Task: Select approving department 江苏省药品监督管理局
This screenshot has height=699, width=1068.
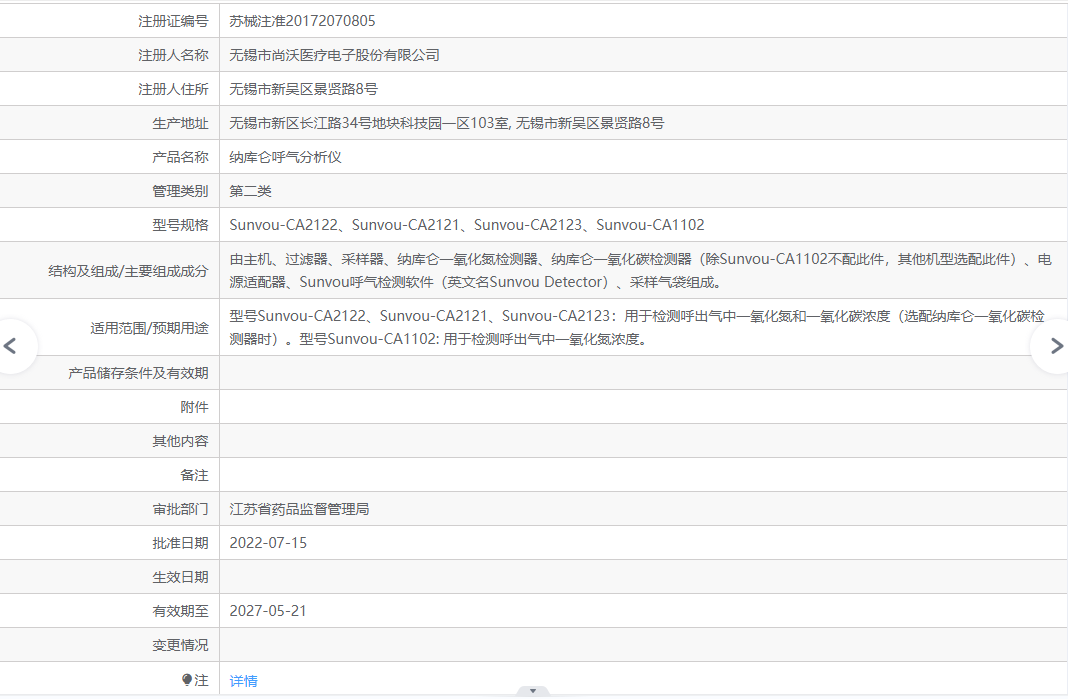Action: click(x=300, y=509)
